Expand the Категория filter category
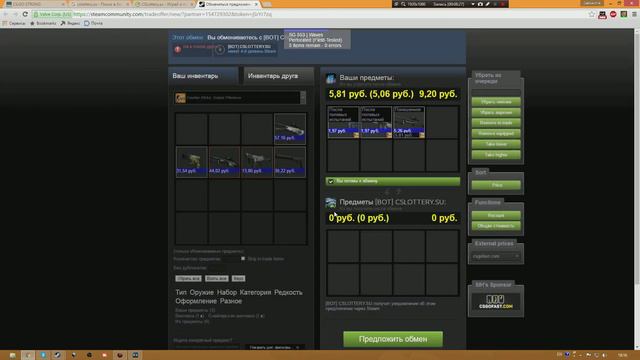This screenshot has width=640, height=360. tap(256, 292)
